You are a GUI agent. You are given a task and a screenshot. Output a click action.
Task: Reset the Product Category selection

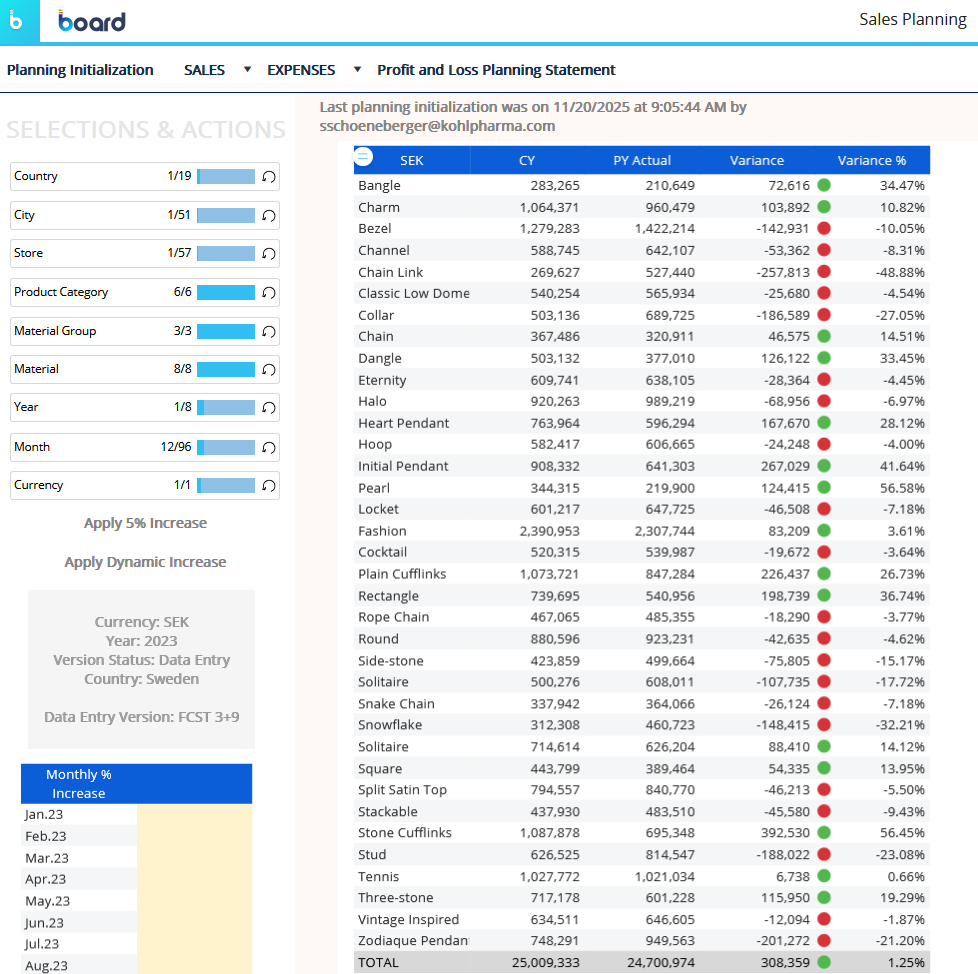click(269, 292)
